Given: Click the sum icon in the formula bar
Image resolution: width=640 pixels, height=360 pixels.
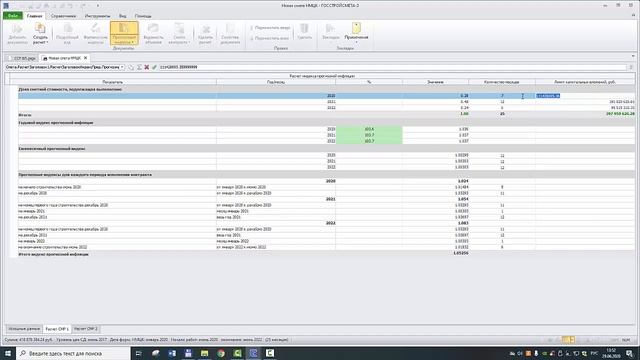Looking at the screenshot, I should (x=139, y=67).
